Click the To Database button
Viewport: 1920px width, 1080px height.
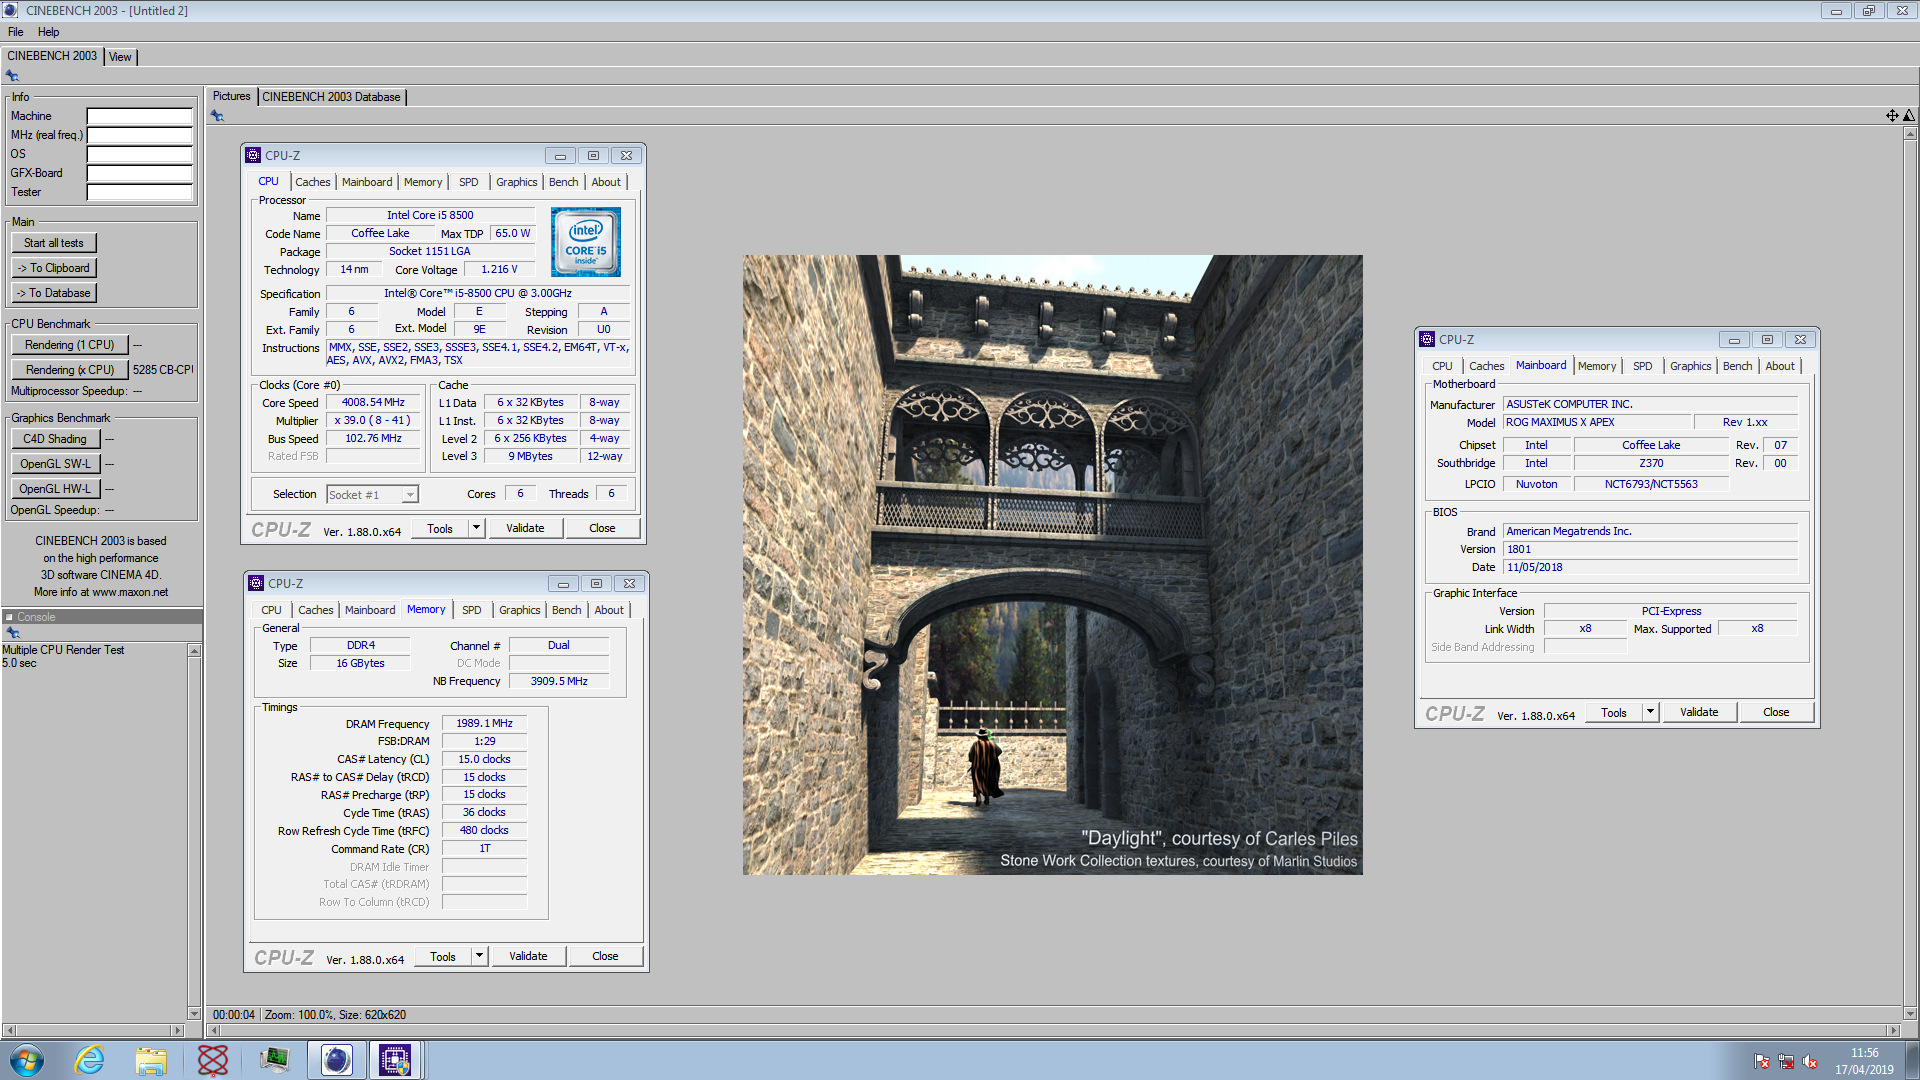[54, 293]
